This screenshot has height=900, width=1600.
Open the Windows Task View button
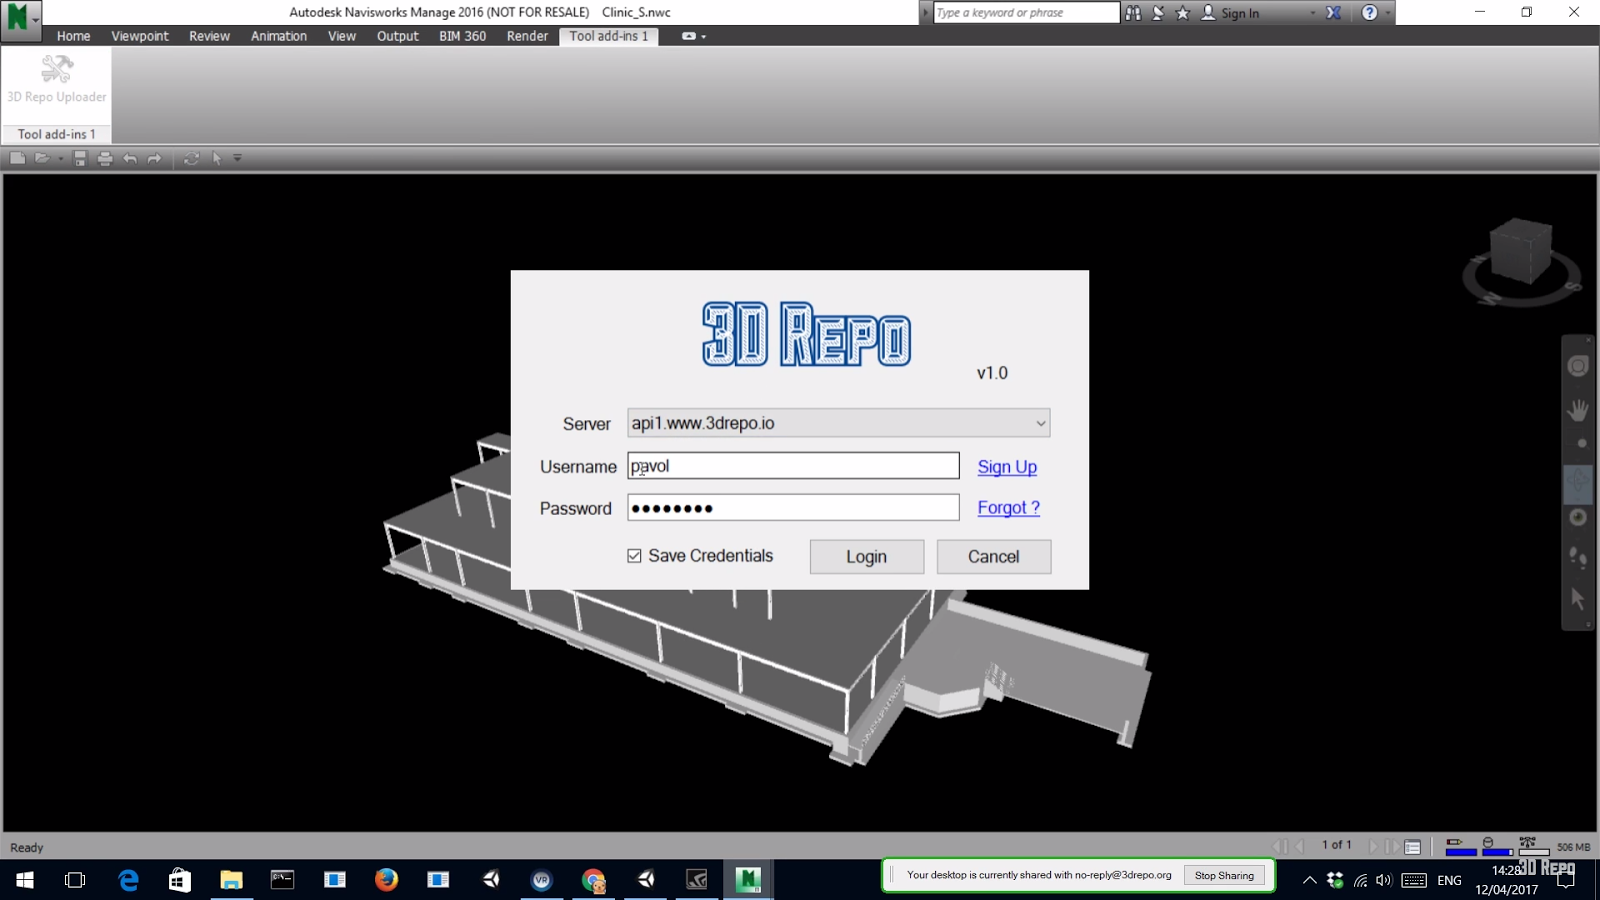tap(75, 880)
